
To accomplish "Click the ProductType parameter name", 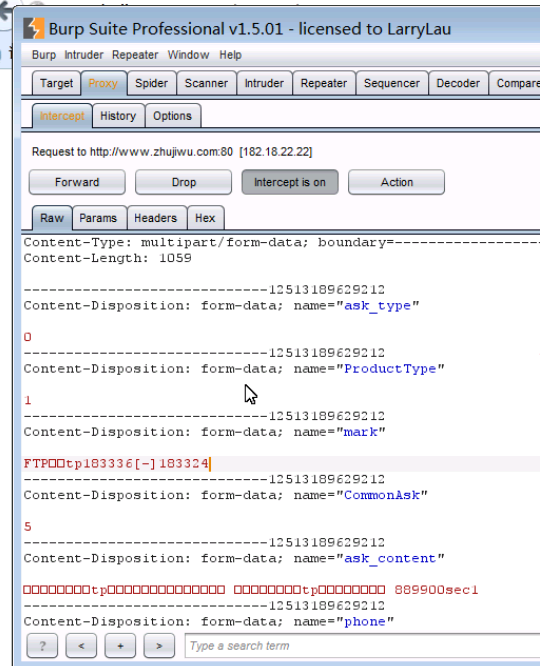I will click(390, 369).
